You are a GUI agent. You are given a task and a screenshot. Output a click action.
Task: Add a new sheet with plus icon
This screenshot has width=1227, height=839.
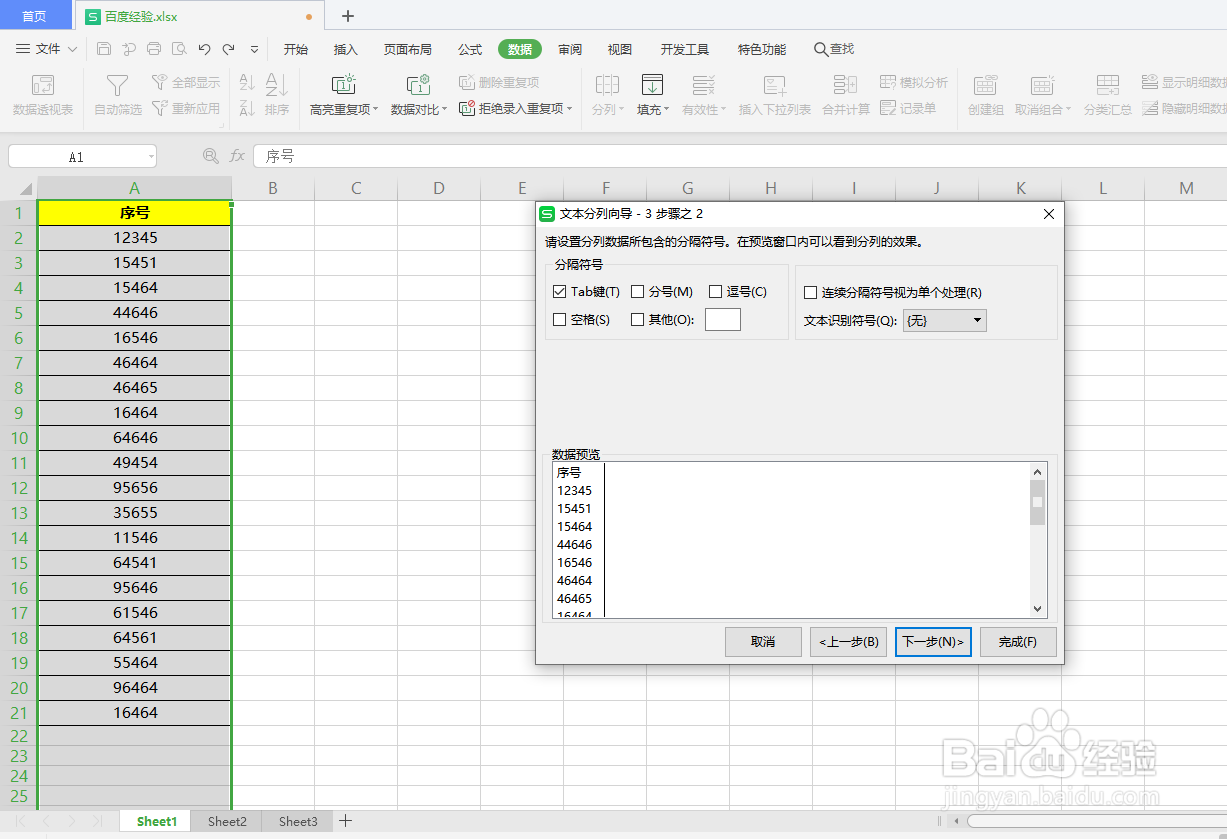(x=345, y=821)
